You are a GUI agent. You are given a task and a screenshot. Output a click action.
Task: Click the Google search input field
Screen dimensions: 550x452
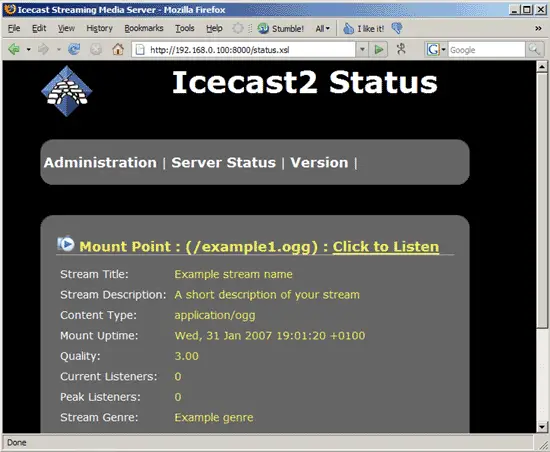click(487, 50)
